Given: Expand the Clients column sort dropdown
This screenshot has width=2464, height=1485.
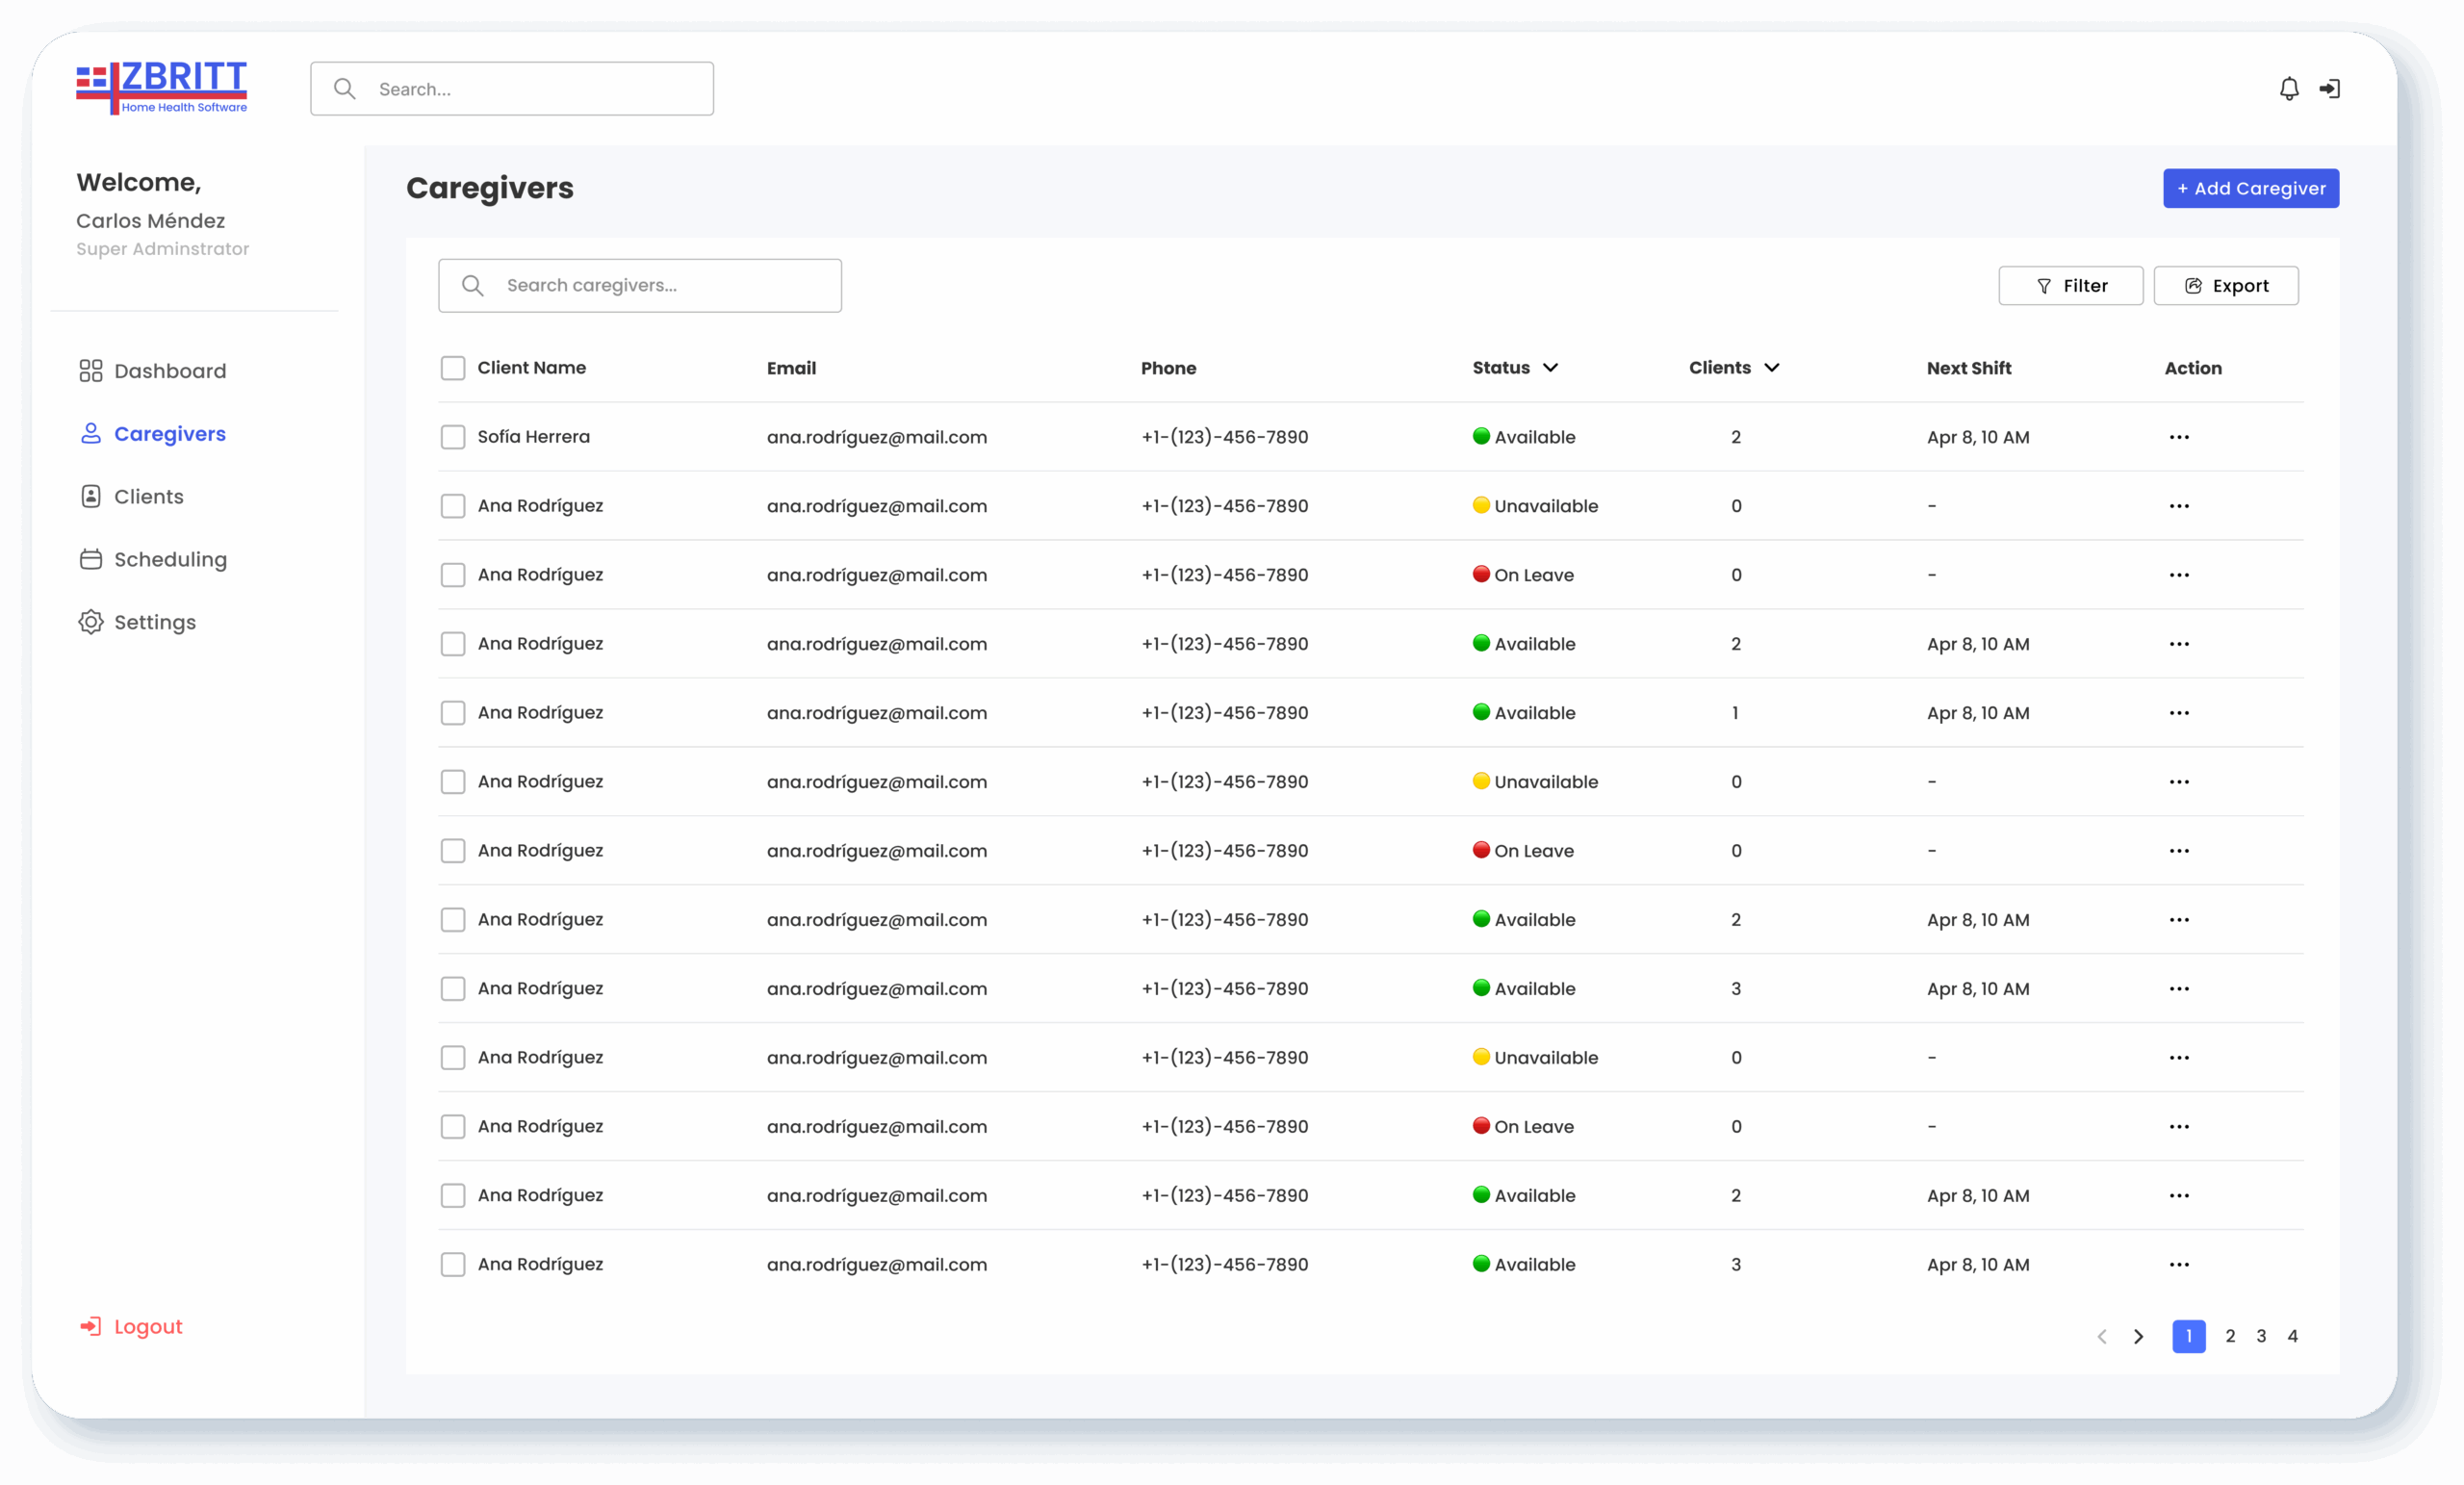Looking at the screenshot, I should point(1772,368).
